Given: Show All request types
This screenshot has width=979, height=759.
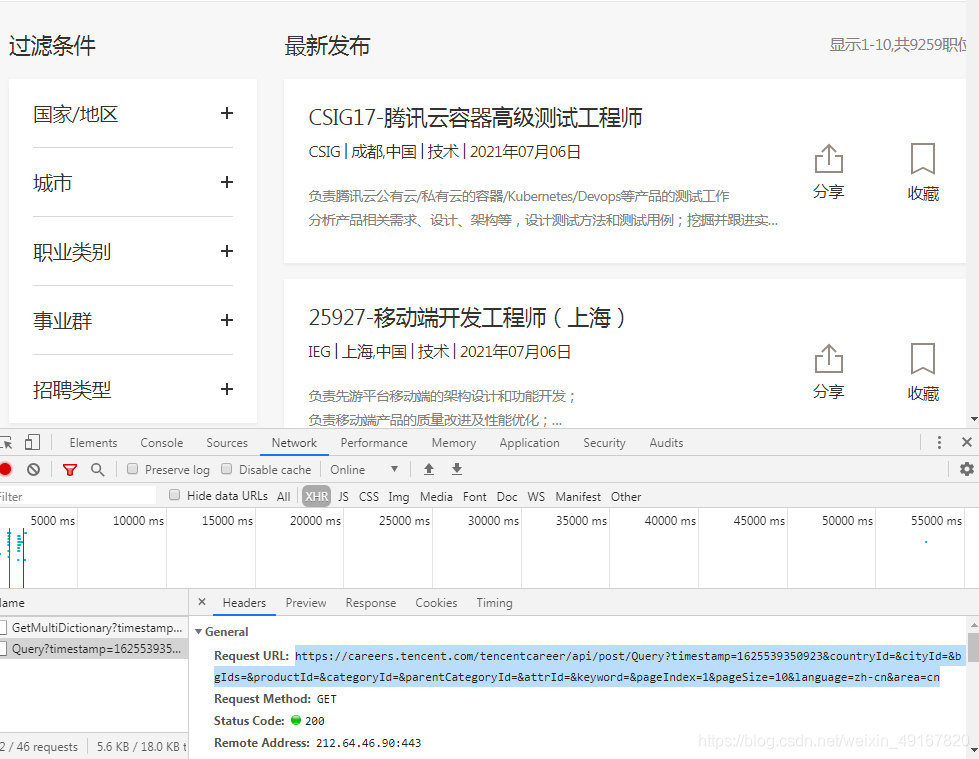Looking at the screenshot, I should pyautogui.click(x=283, y=497).
